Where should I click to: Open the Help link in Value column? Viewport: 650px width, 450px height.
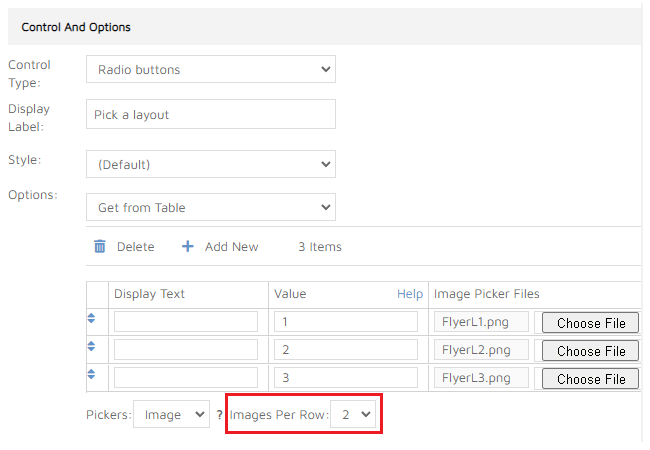click(410, 294)
